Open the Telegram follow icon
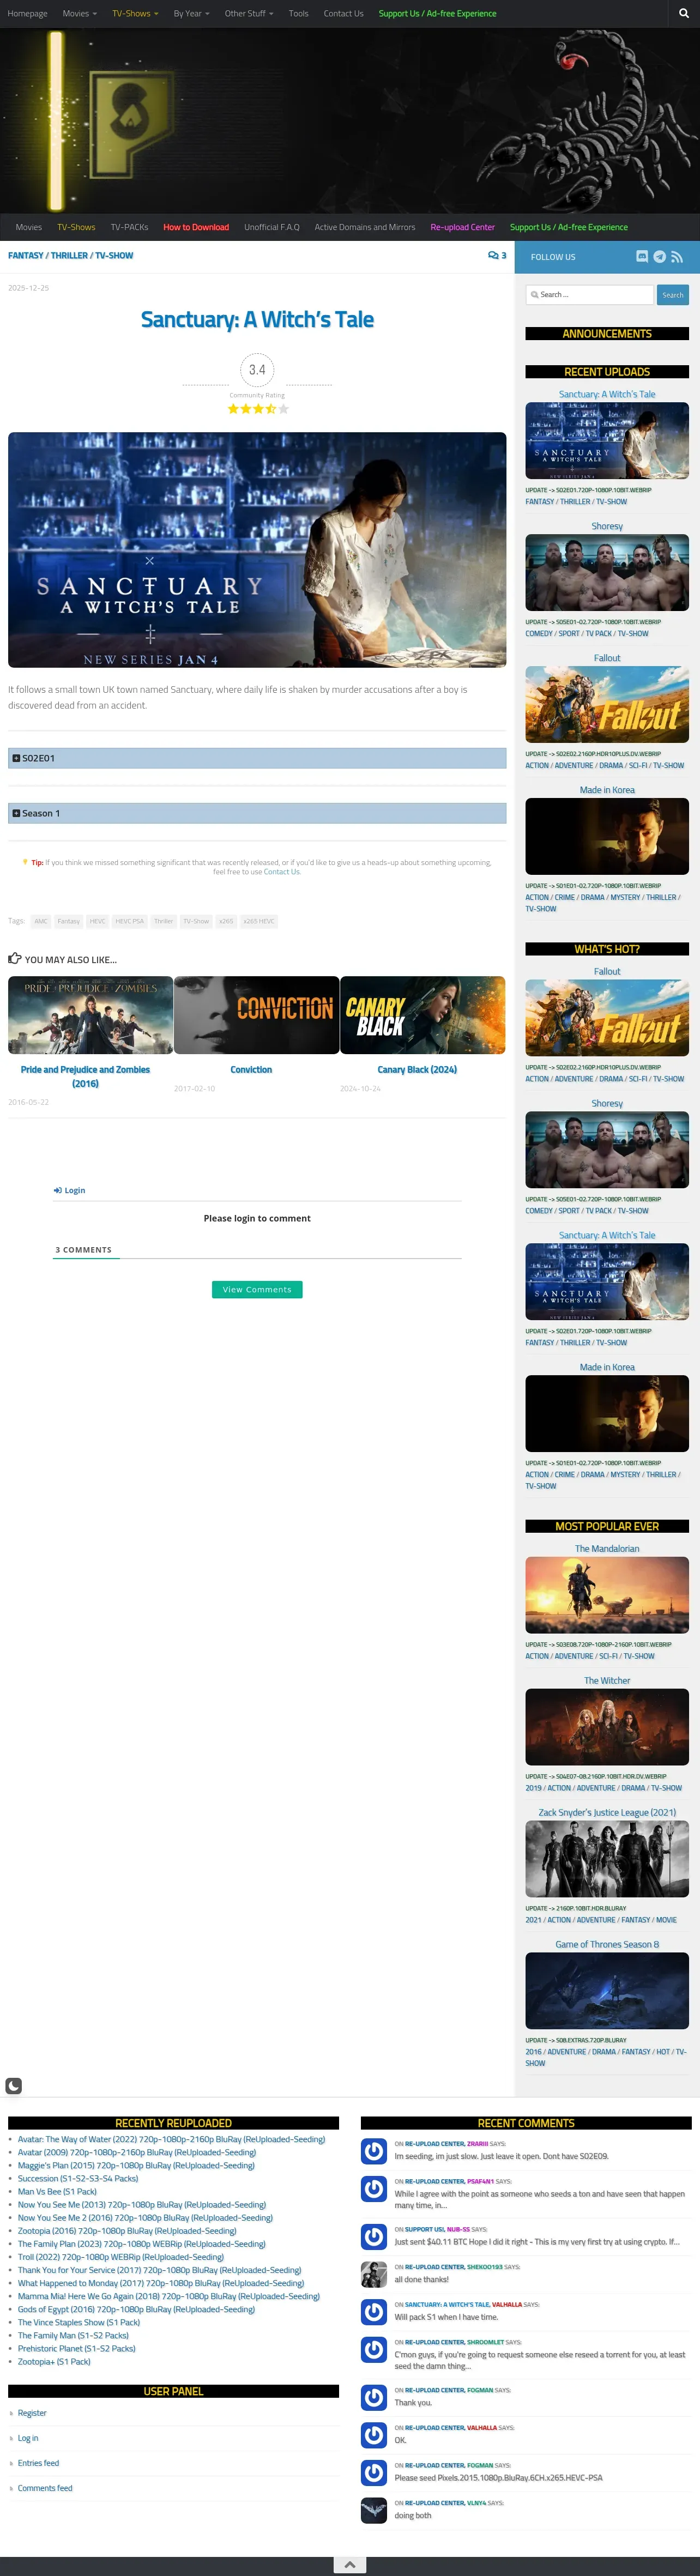700x2576 pixels. tap(660, 257)
